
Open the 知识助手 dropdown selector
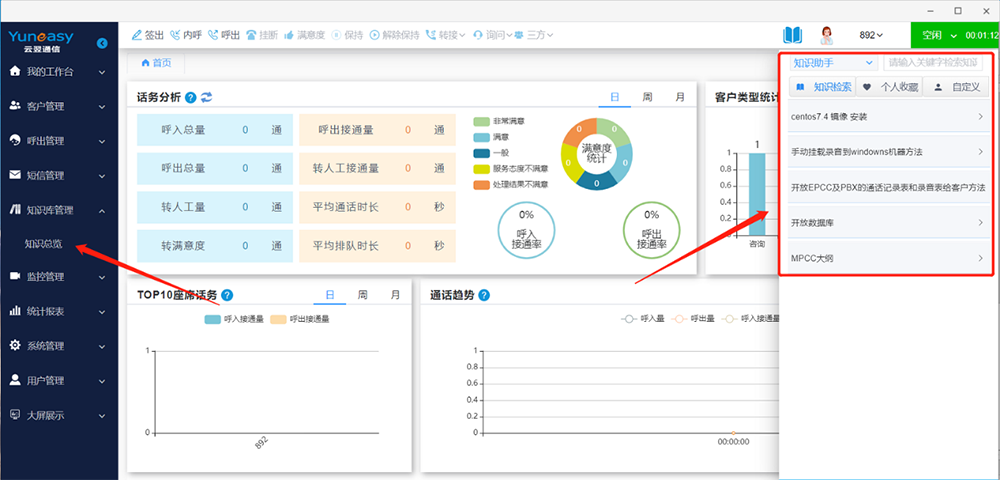tap(832, 63)
